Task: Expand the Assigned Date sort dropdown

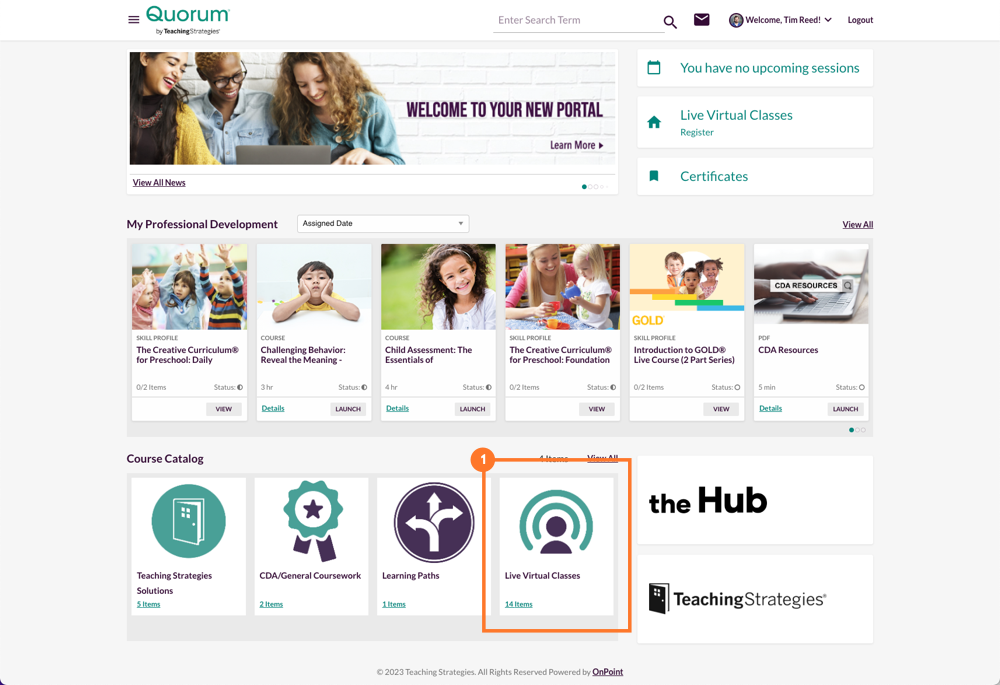Action: pyautogui.click(x=383, y=224)
